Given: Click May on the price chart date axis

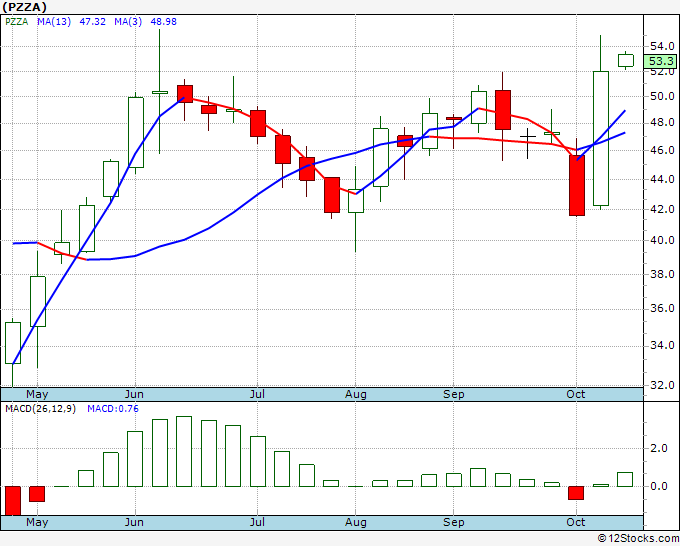Looking at the screenshot, I should pos(37,395).
